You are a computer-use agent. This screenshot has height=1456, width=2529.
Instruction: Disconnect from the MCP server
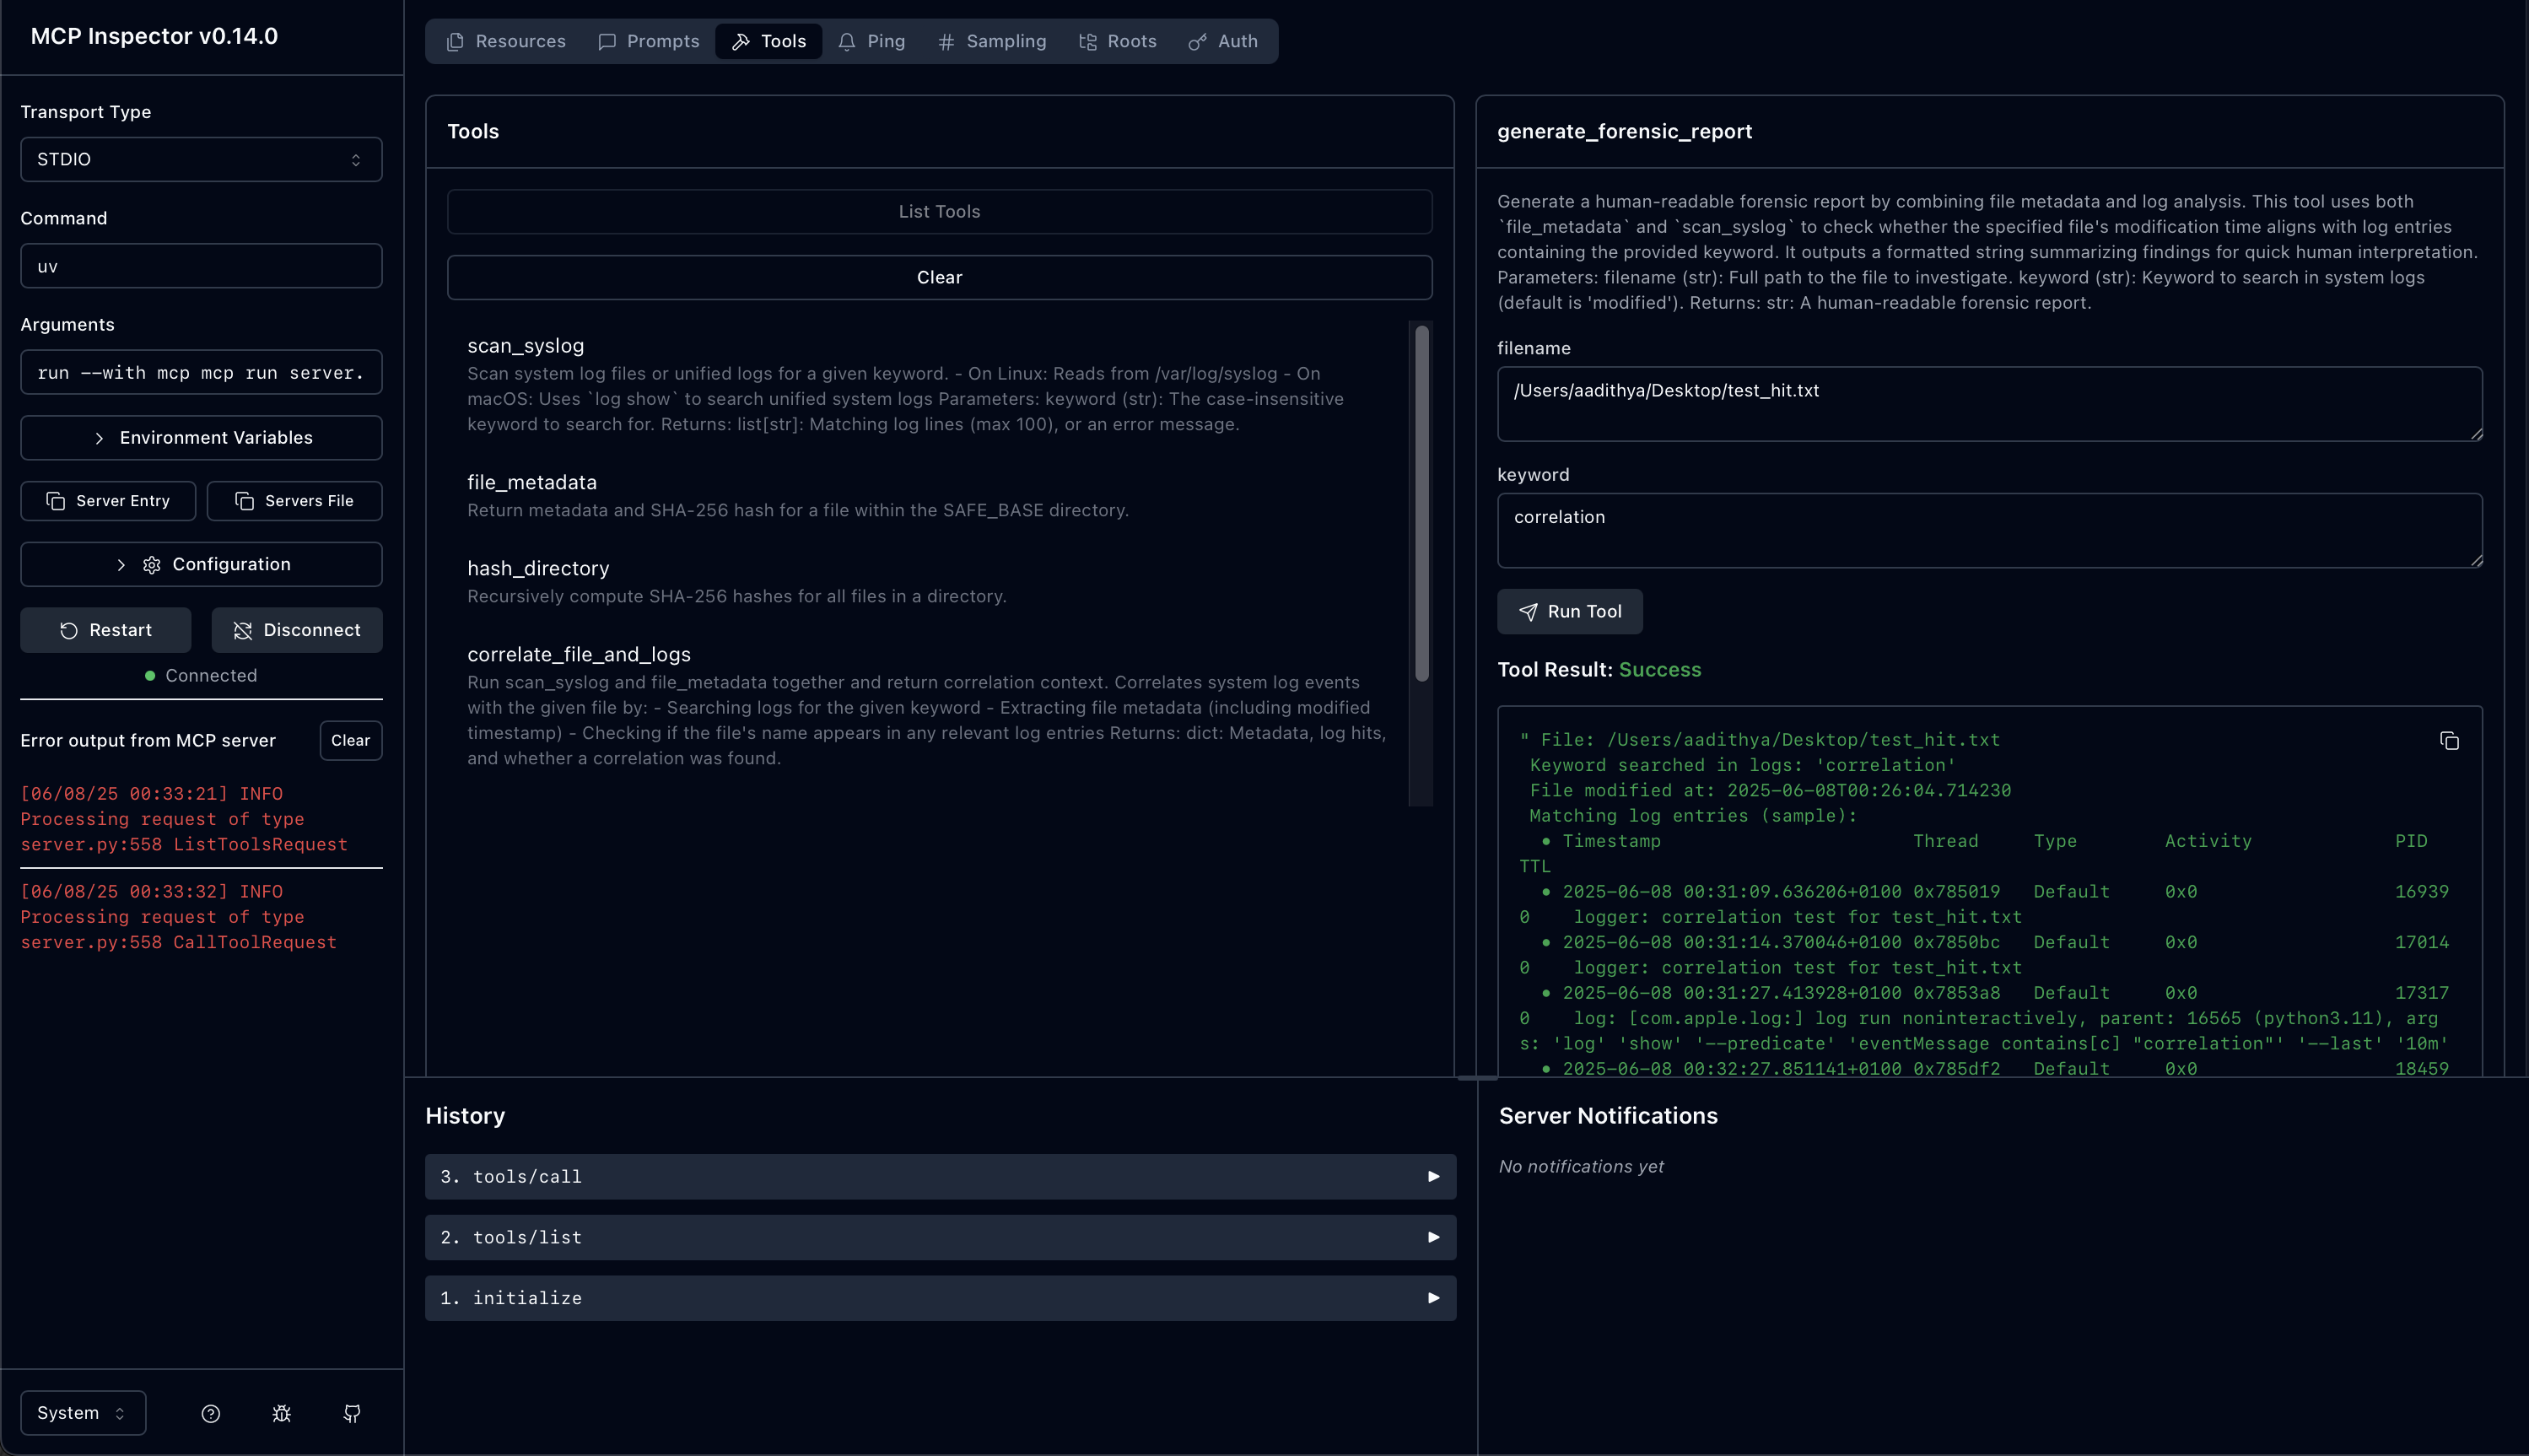pyautogui.click(x=297, y=630)
